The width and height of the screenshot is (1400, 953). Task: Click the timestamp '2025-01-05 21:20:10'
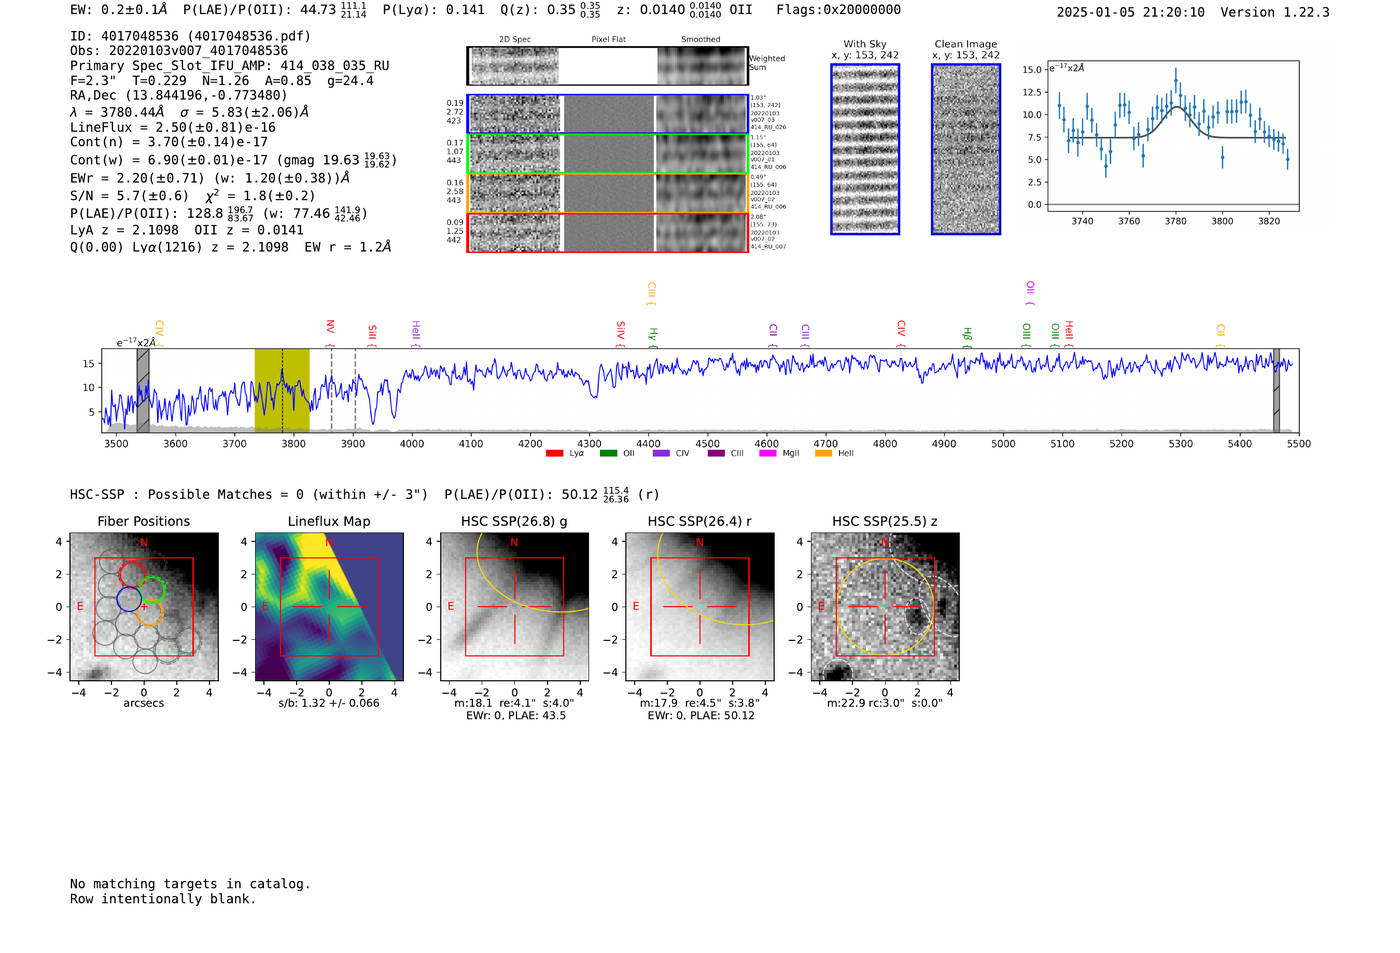tap(1131, 12)
